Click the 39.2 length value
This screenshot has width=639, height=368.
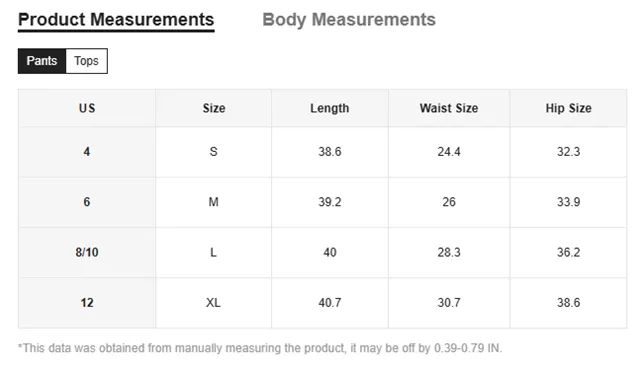[x=330, y=202]
